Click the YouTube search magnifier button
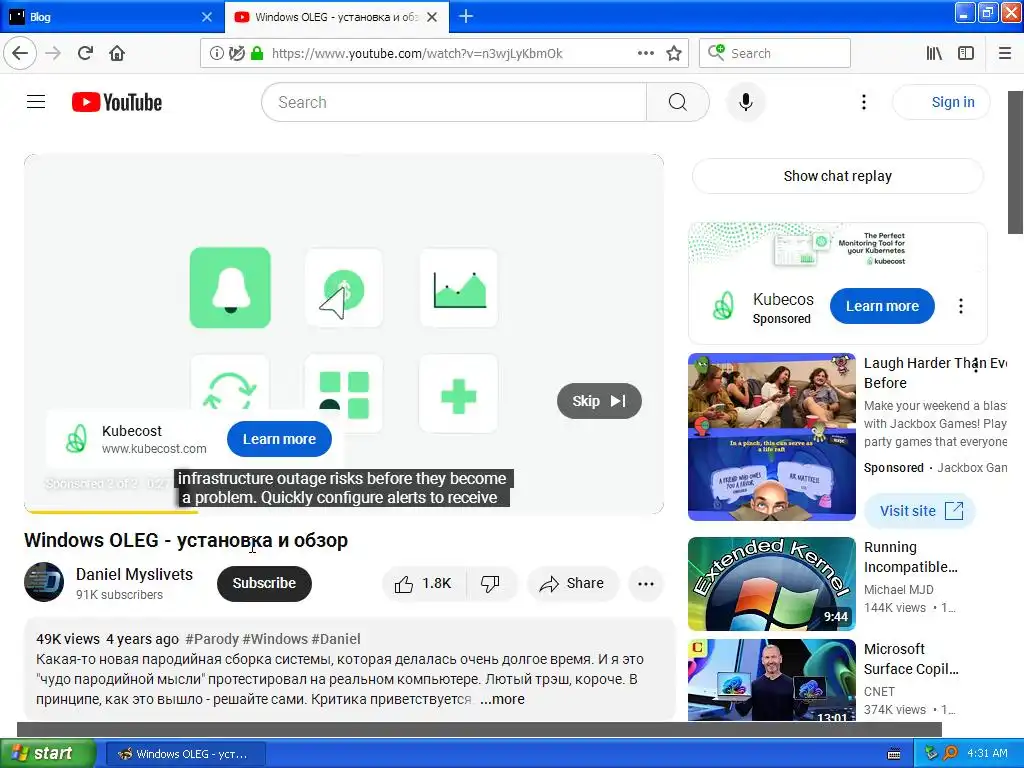Viewport: 1024px width, 768px height. point(678,102)
